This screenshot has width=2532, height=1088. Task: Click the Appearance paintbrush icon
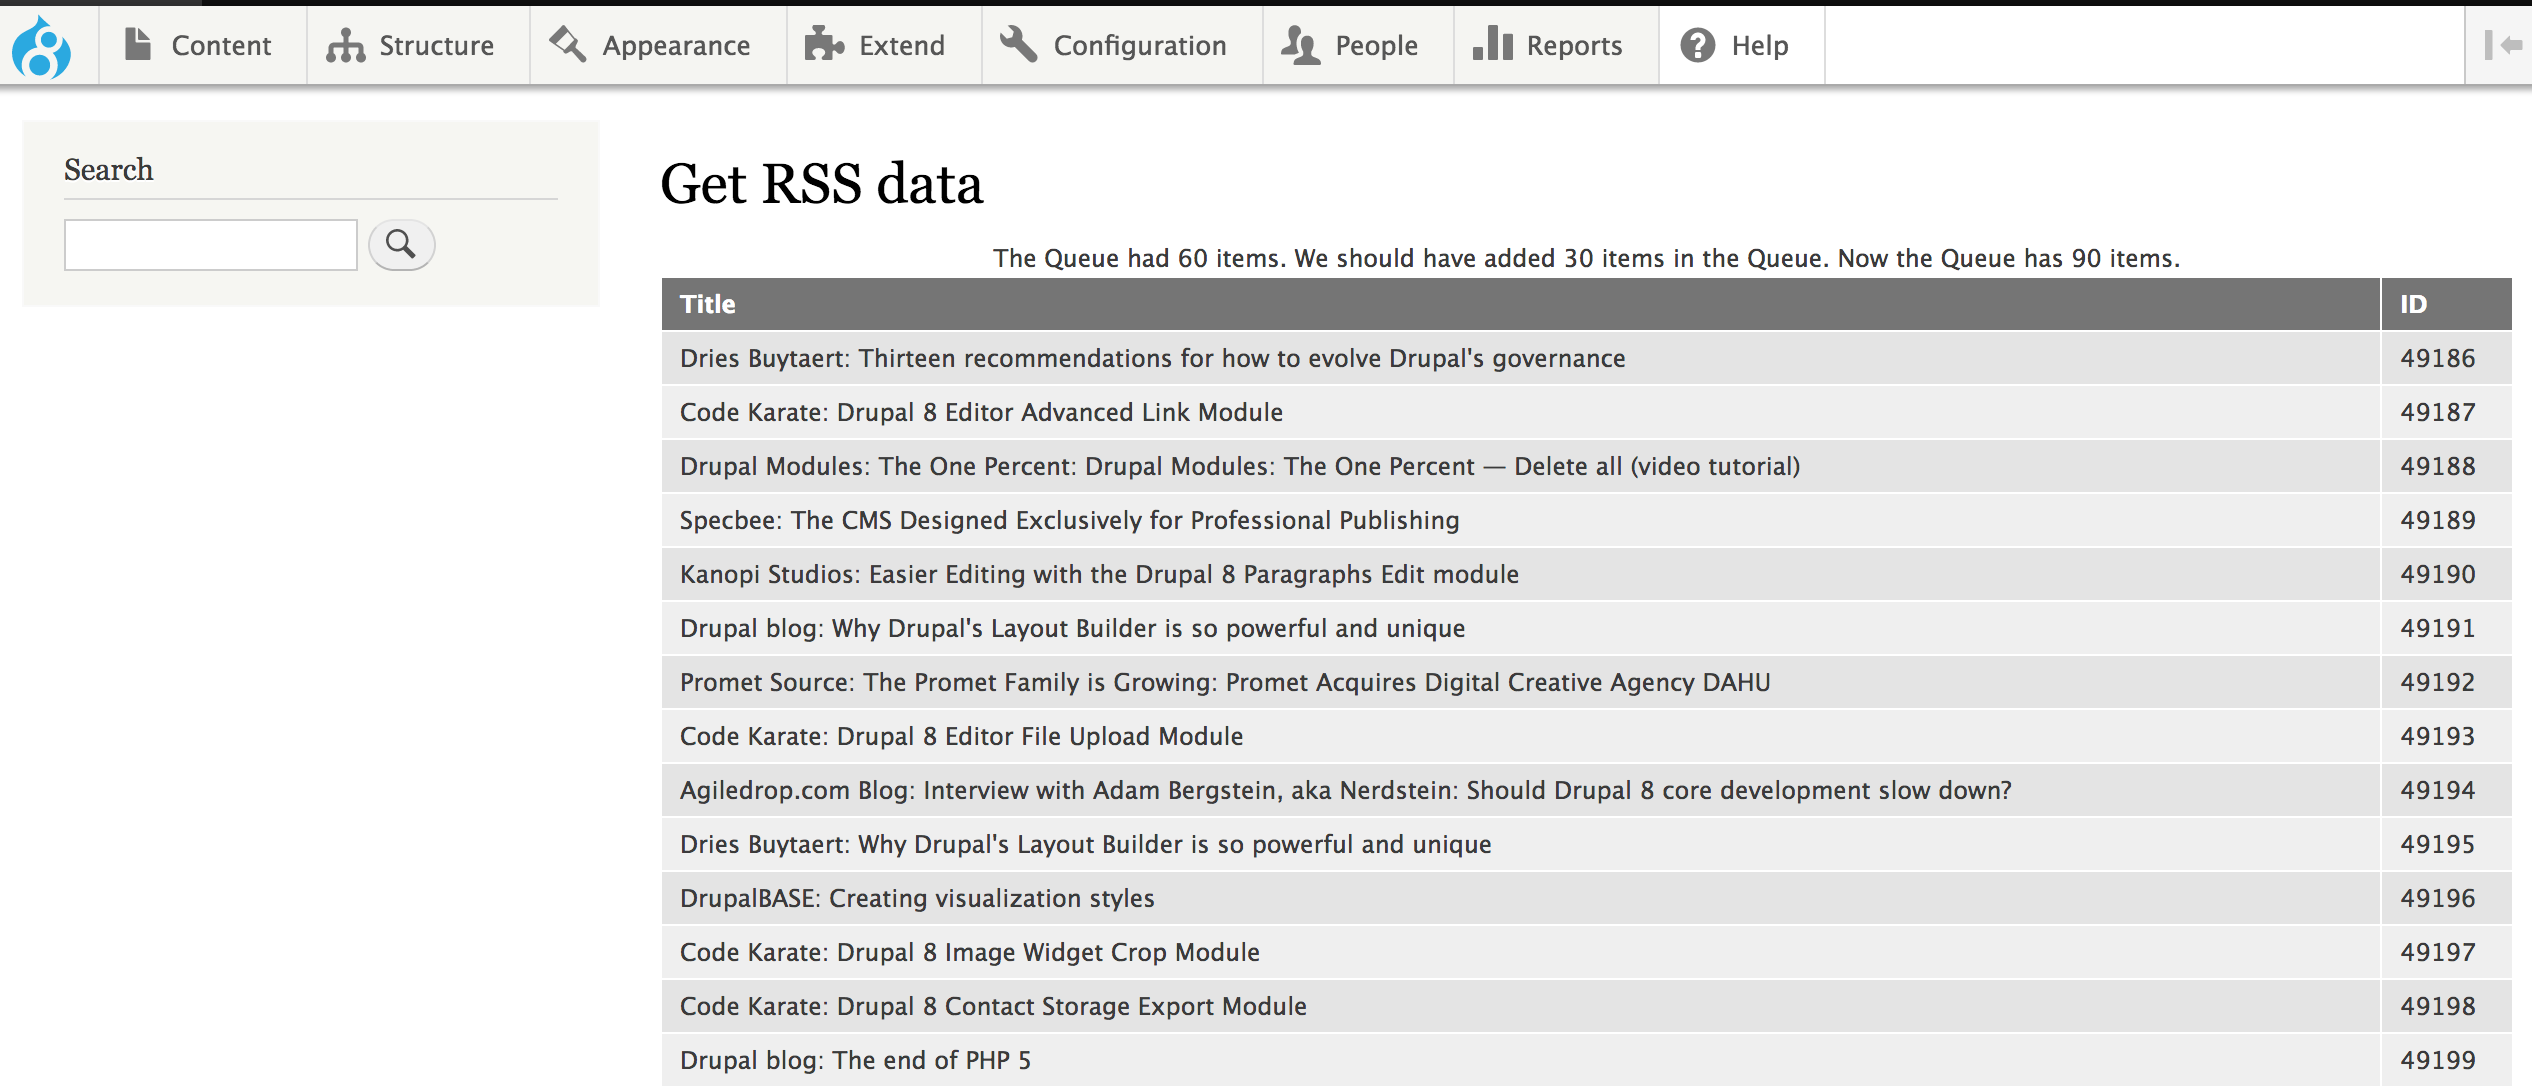[x=568, y=45]
